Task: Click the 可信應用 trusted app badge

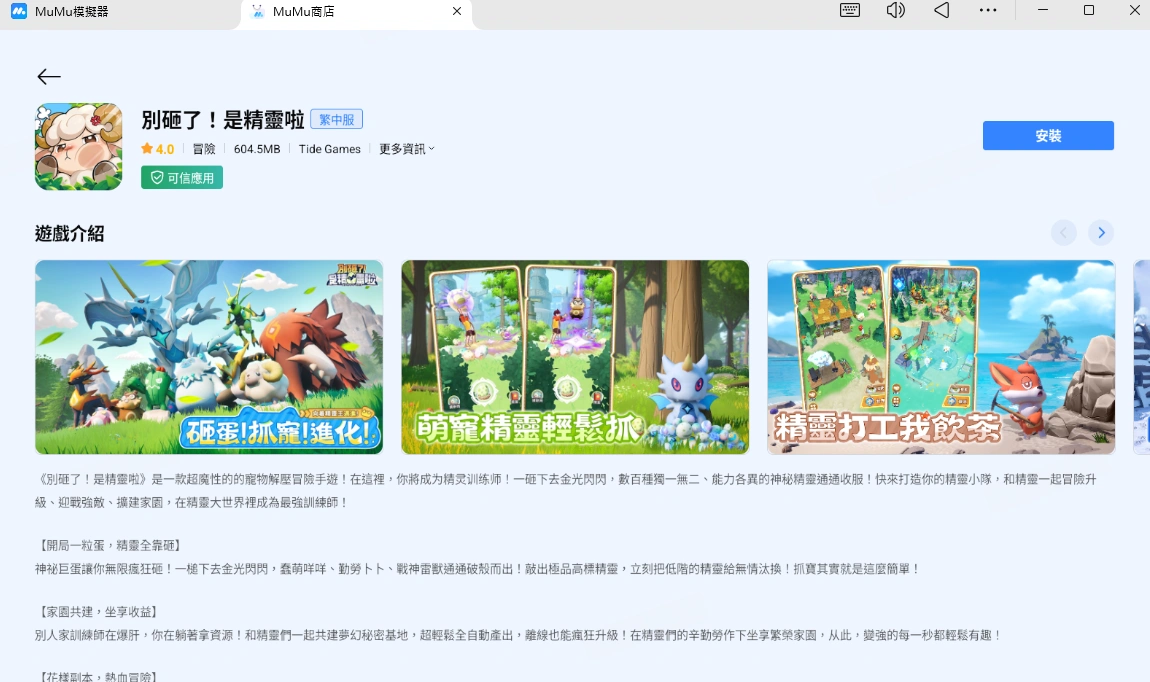Action: click(182, 177)
